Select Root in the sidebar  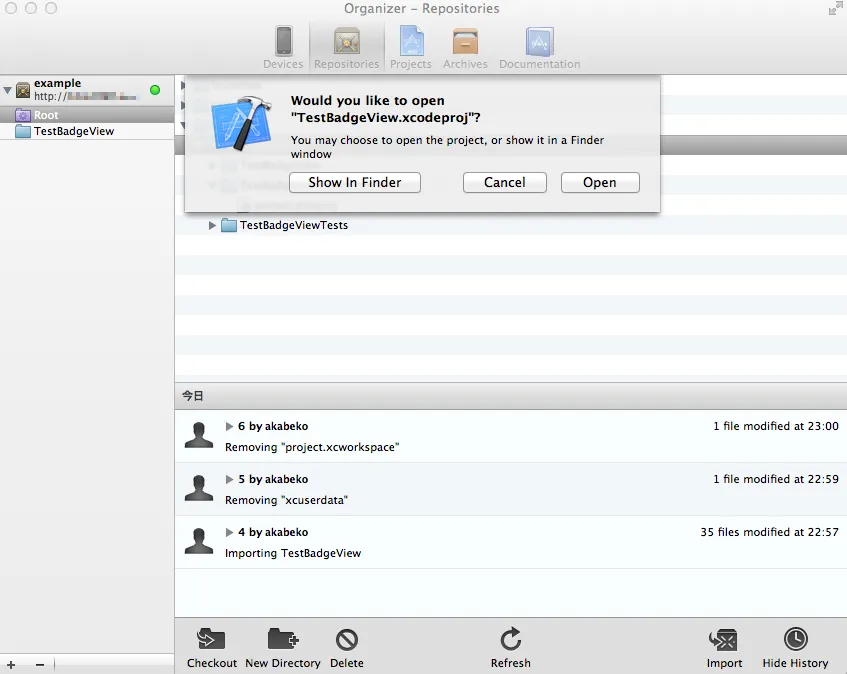(46, 116)
